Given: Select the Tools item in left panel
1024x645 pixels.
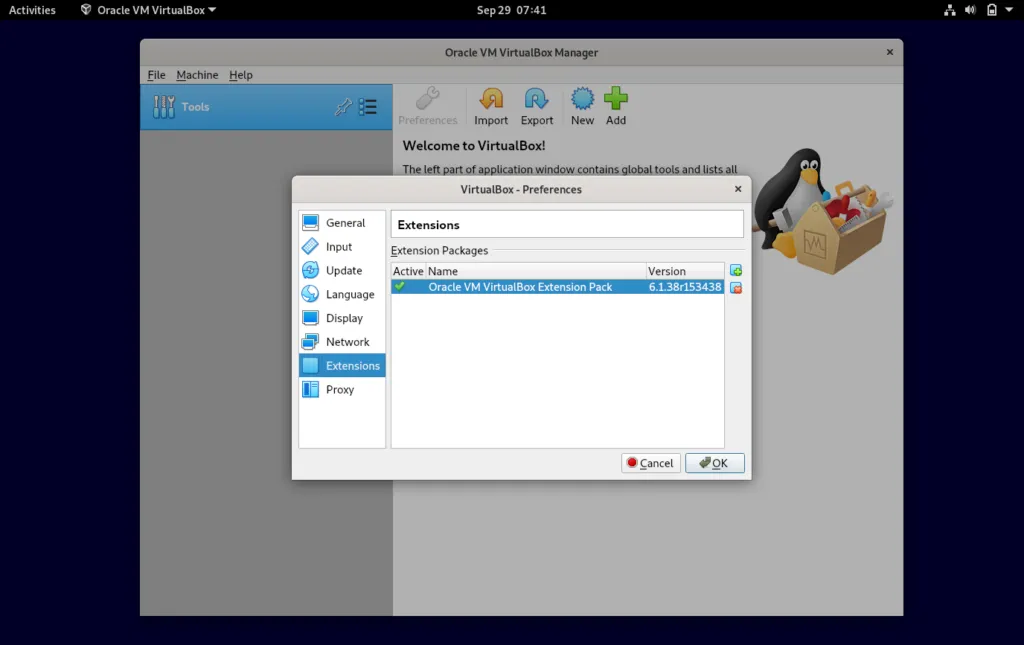Looking at the screenshot, I should pos(266,107).
